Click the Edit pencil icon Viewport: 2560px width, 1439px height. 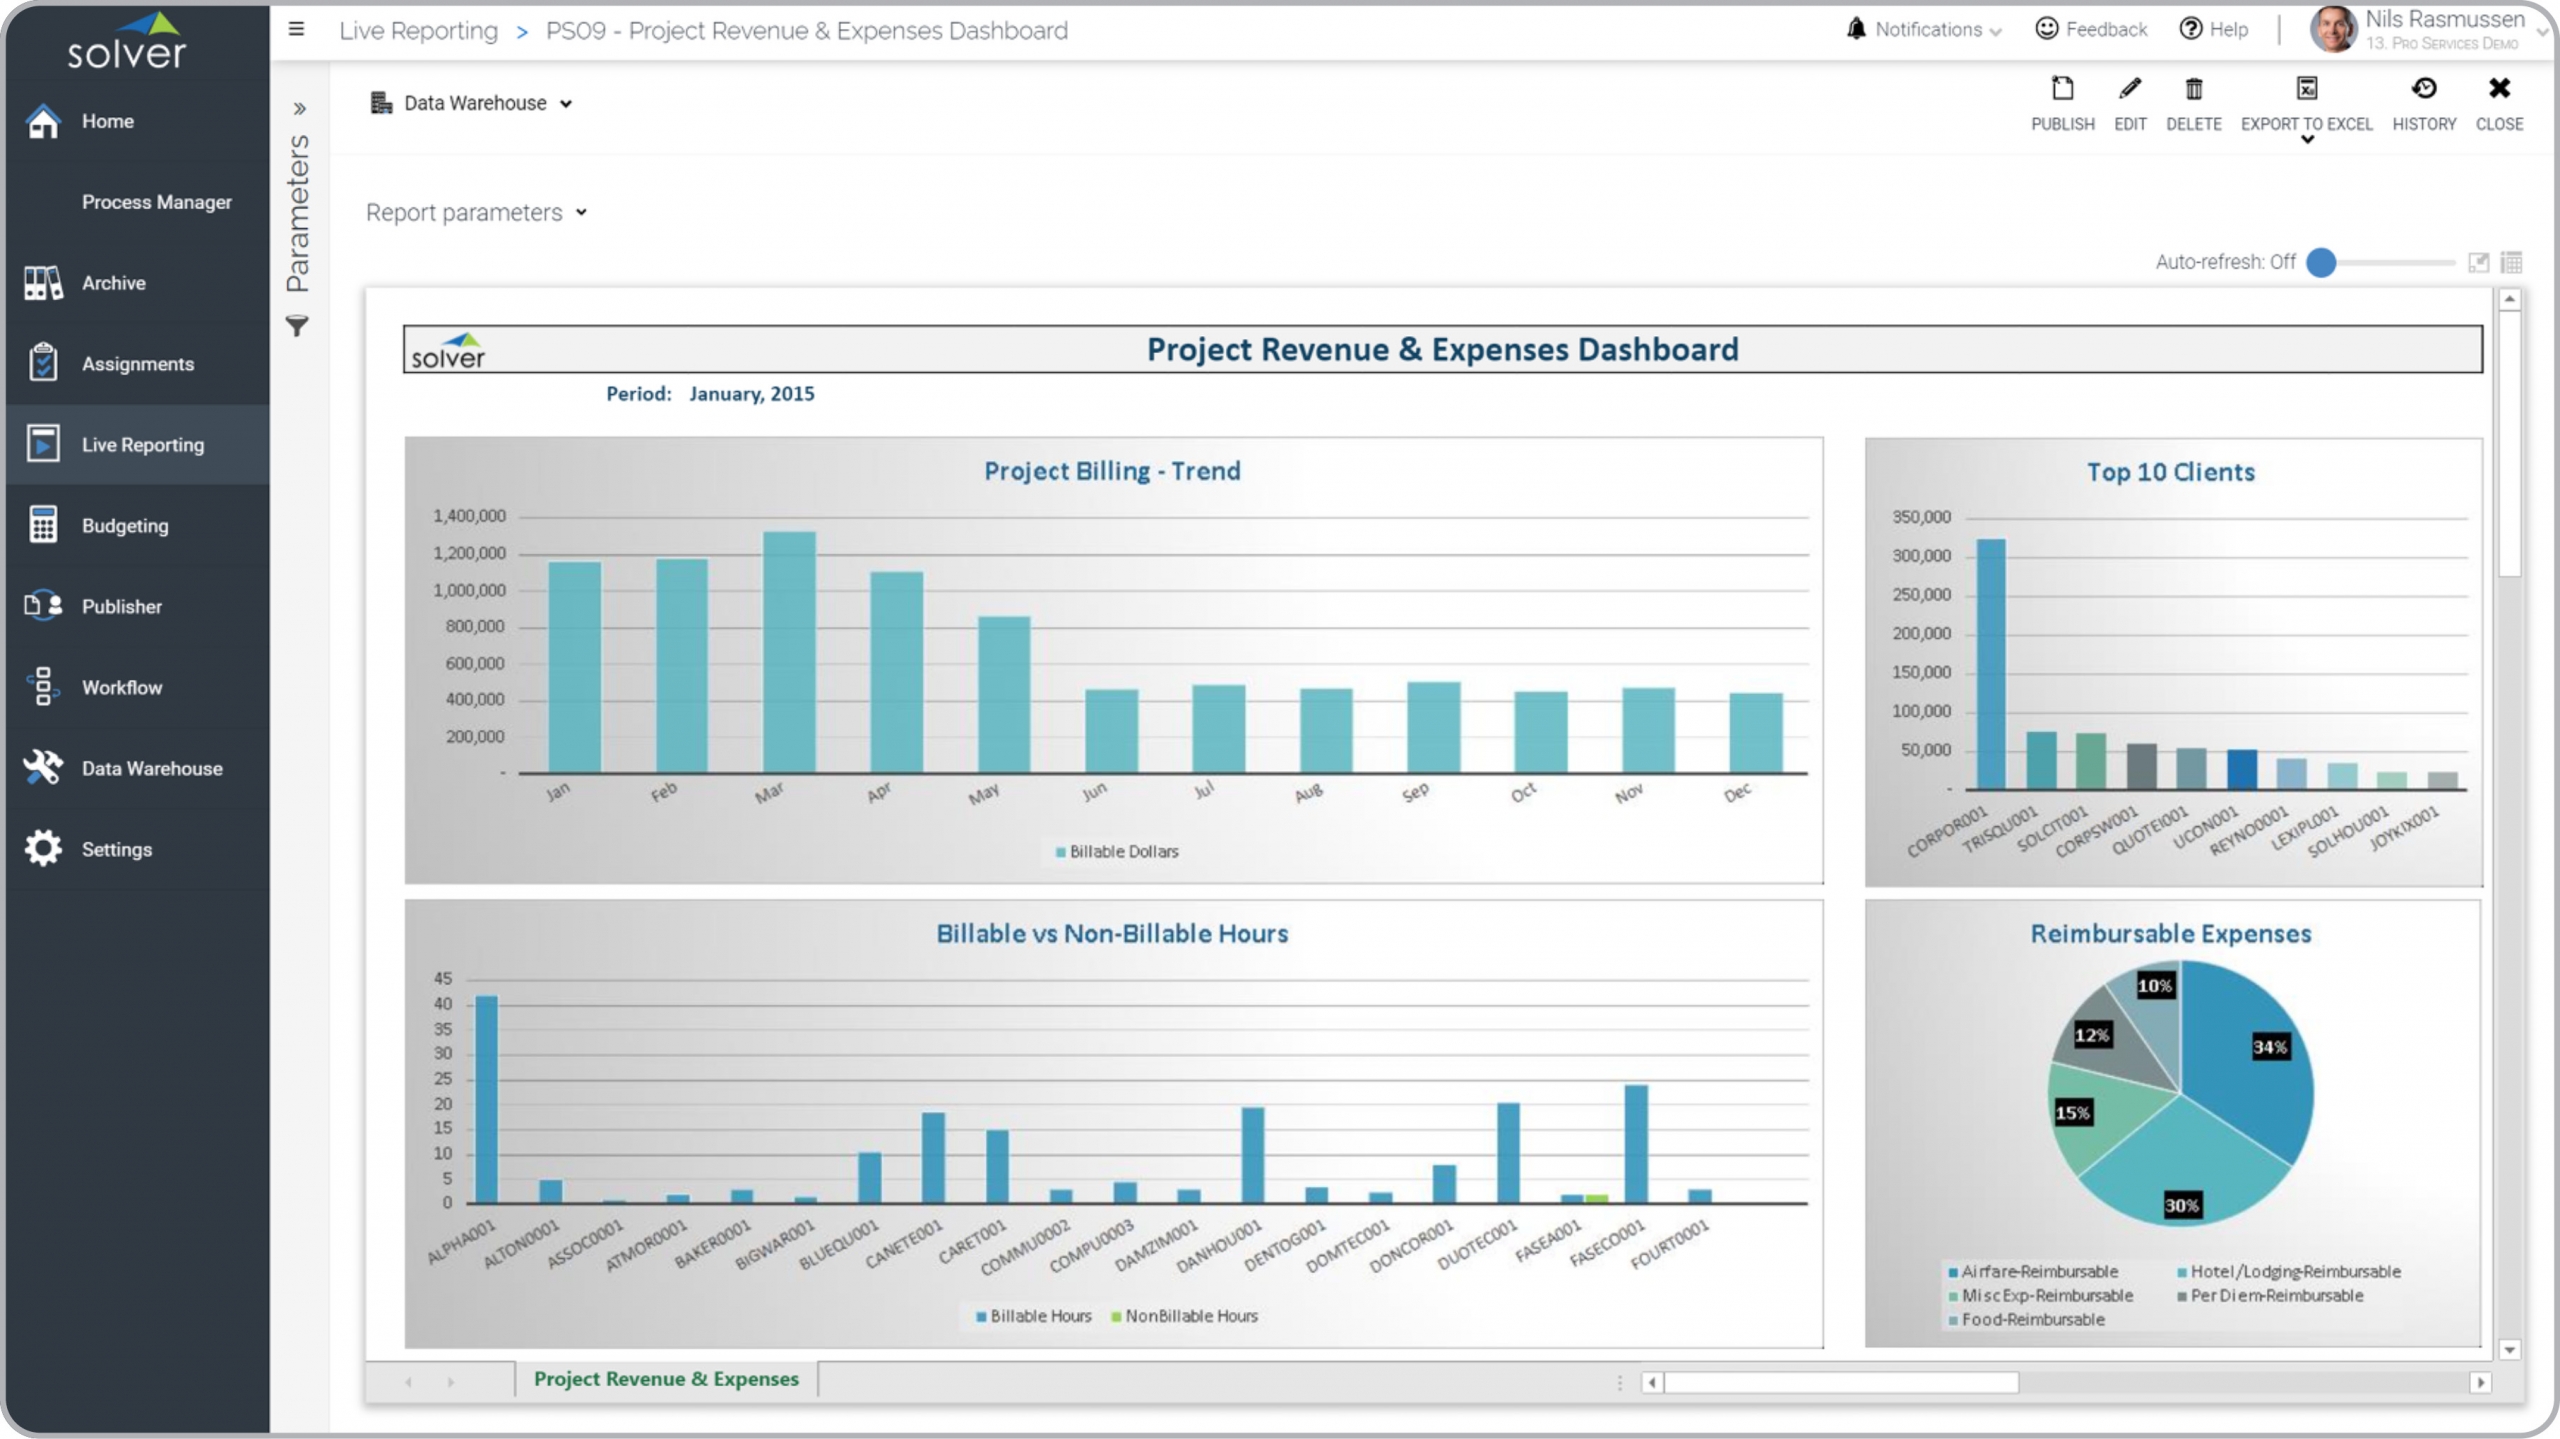[2129, 90]
